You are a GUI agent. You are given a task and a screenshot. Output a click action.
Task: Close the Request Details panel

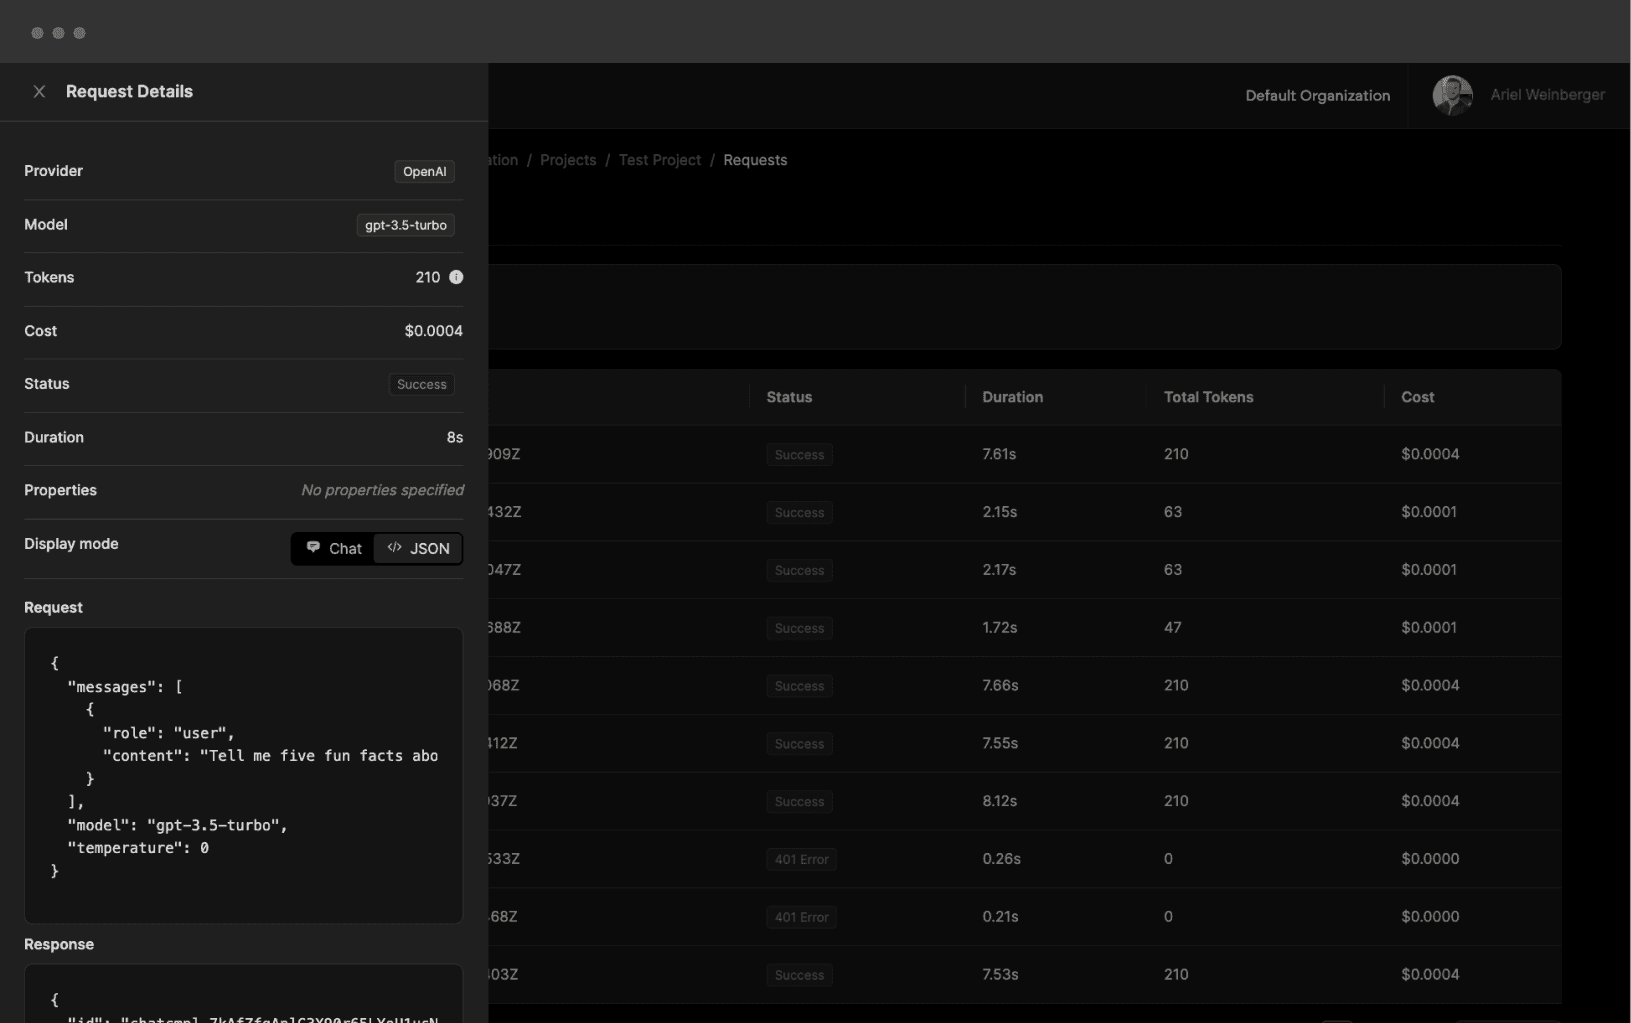(x=39, y=92)
